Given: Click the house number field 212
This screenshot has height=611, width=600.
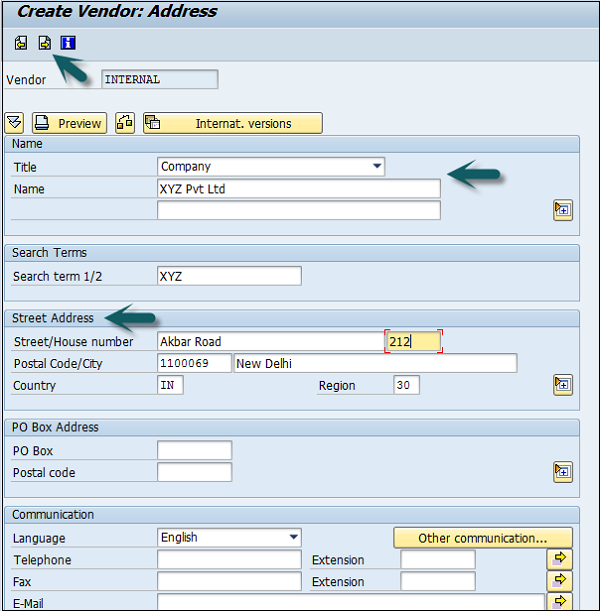Looking at the screenshot, I should click(x=413, y=341).
